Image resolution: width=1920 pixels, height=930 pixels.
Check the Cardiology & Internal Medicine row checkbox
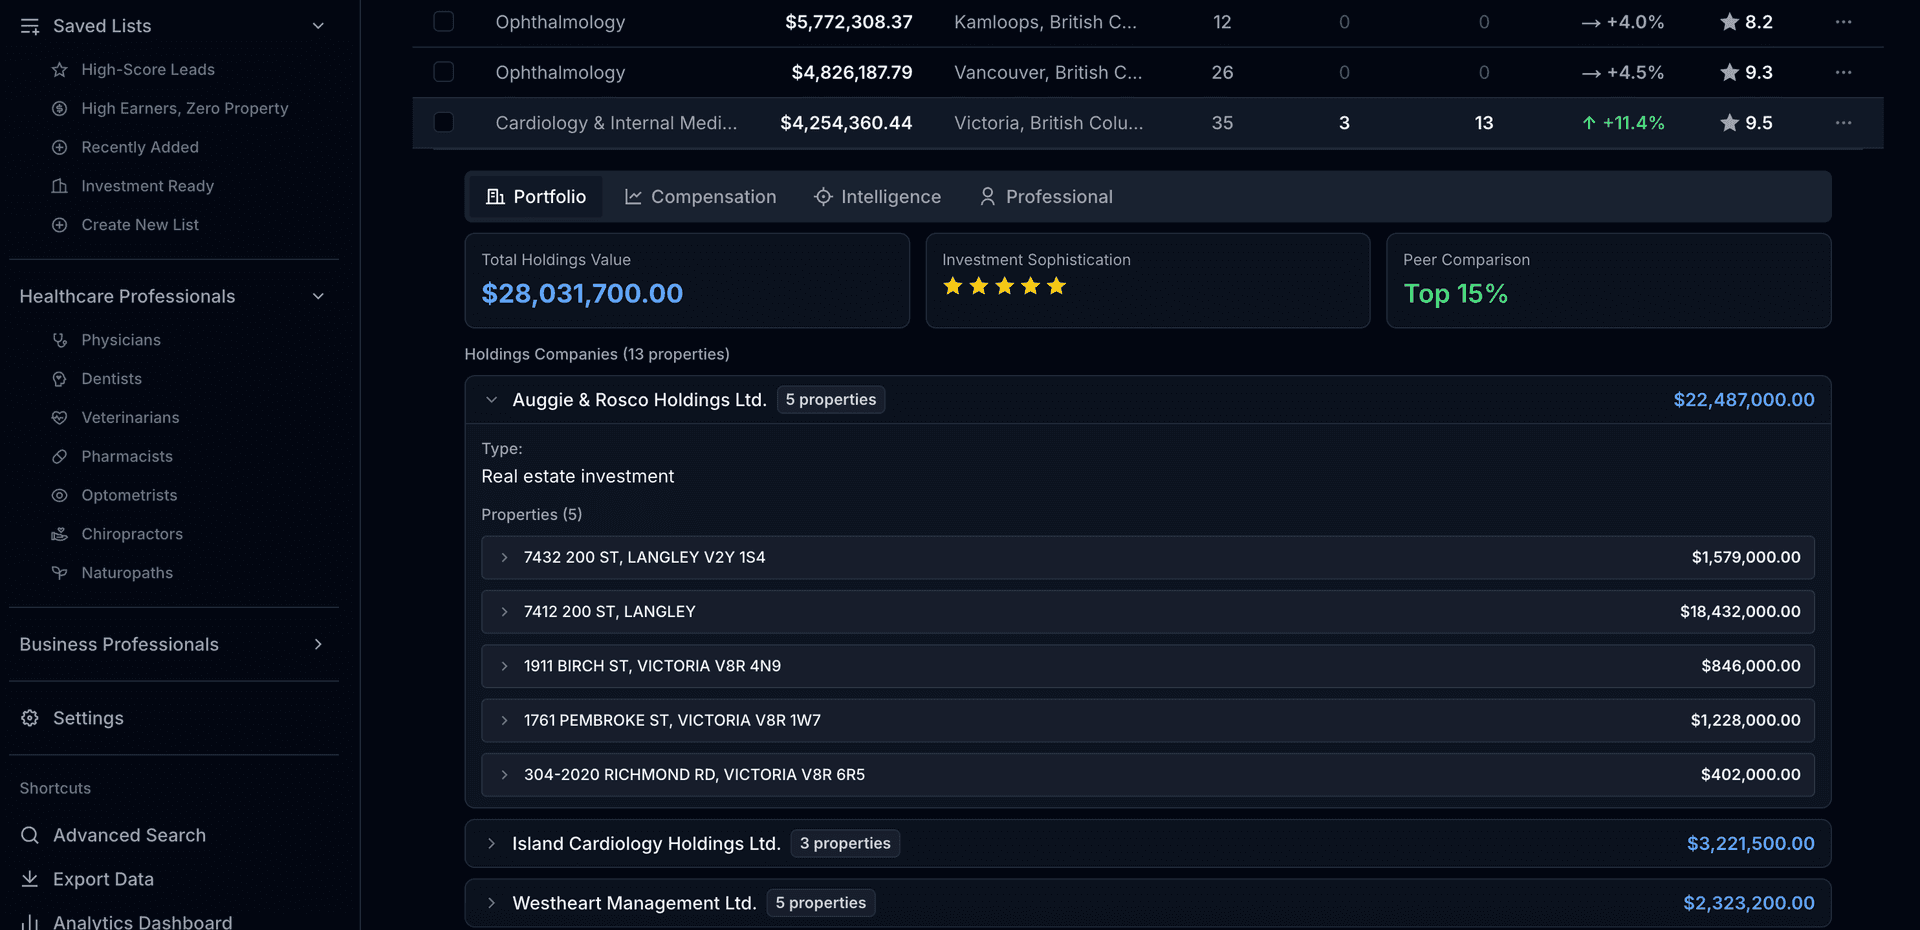pos(444,123)
